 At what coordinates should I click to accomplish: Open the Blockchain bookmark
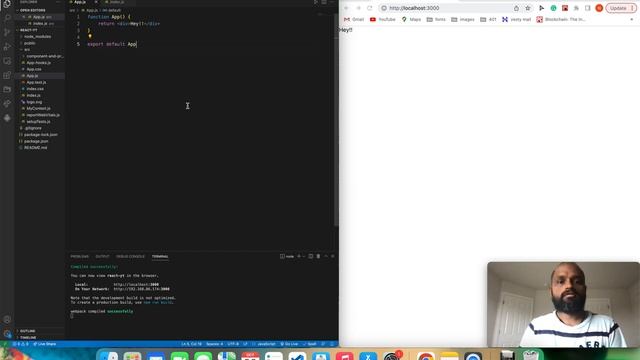pyautogui.click(x=561, y=20)
